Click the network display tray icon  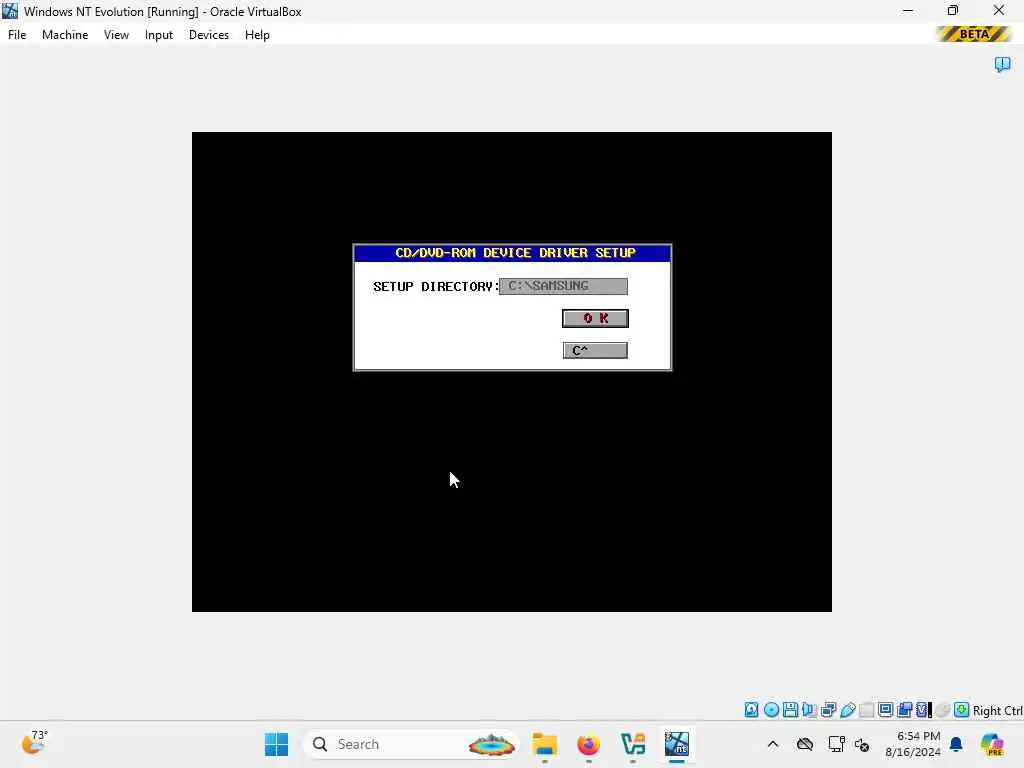(x=836, y=744)
